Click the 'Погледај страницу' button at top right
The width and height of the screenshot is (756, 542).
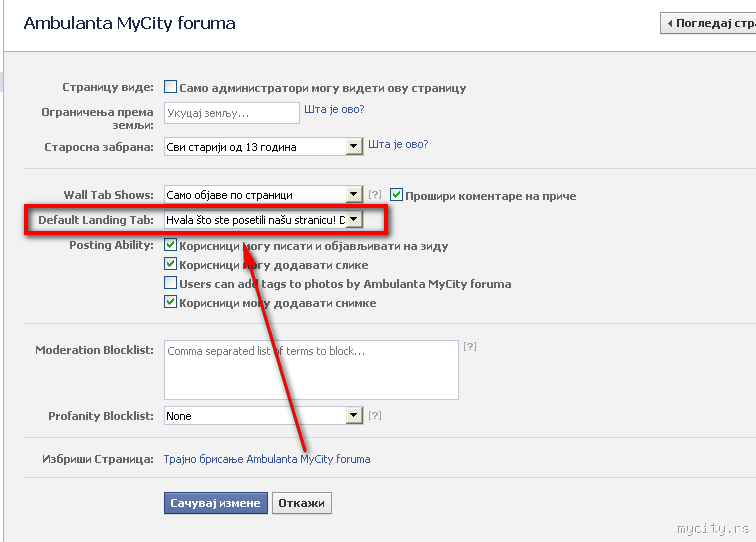click(x=708, y=23)
